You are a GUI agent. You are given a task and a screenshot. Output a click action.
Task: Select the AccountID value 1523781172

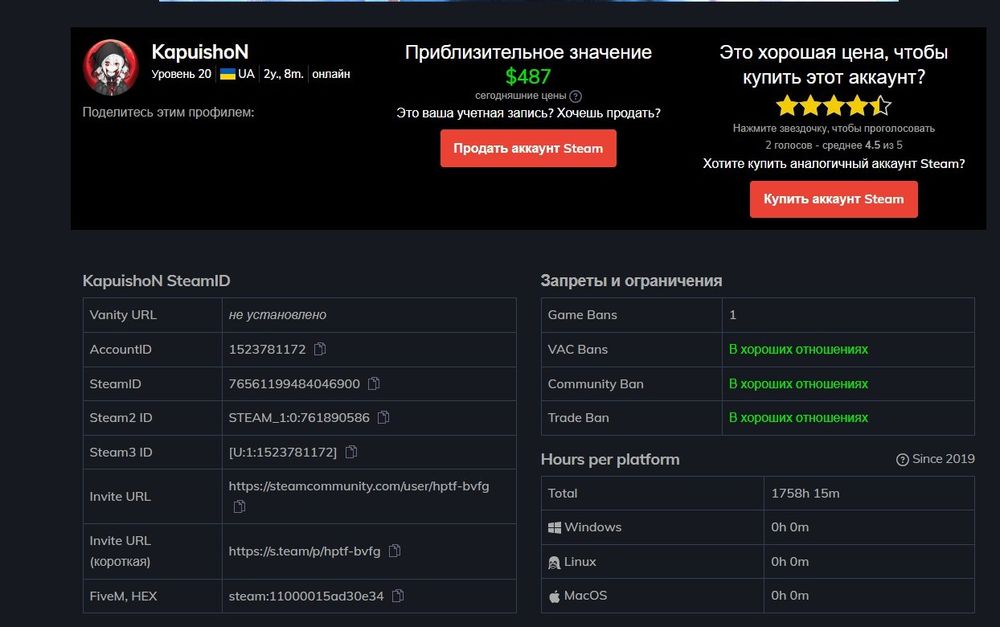267,349
